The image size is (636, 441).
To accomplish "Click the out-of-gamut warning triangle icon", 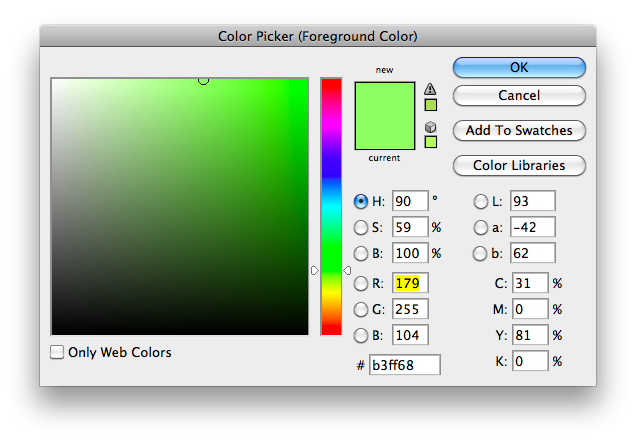I will point(431,88).
